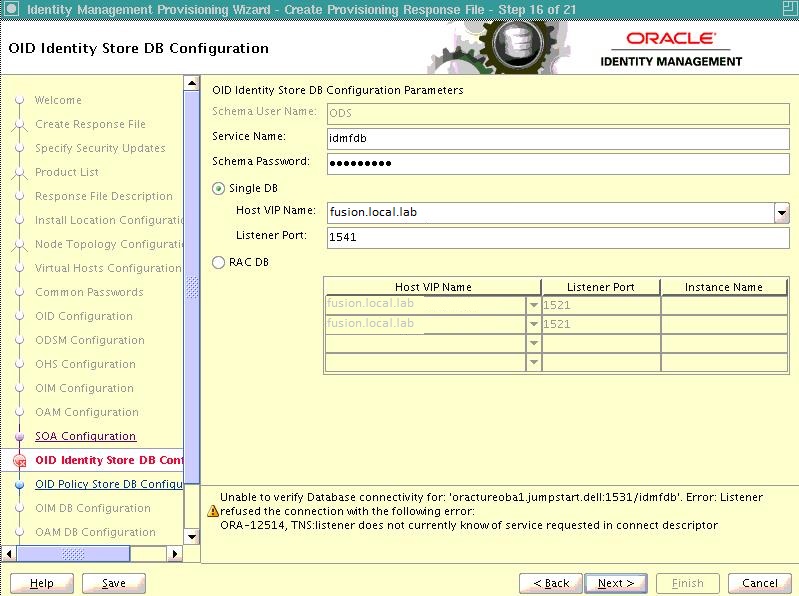Select the Create Response File step
Viewport: 799px width, 596px height.
click(x=90, y=124)
